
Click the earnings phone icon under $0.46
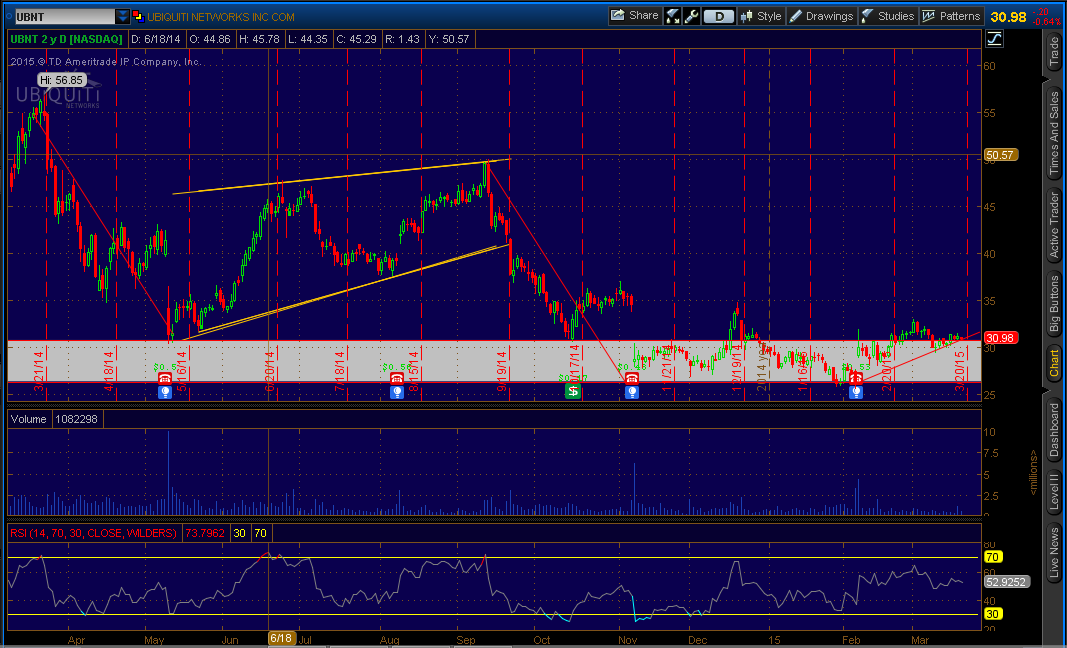tap(632, 378)
